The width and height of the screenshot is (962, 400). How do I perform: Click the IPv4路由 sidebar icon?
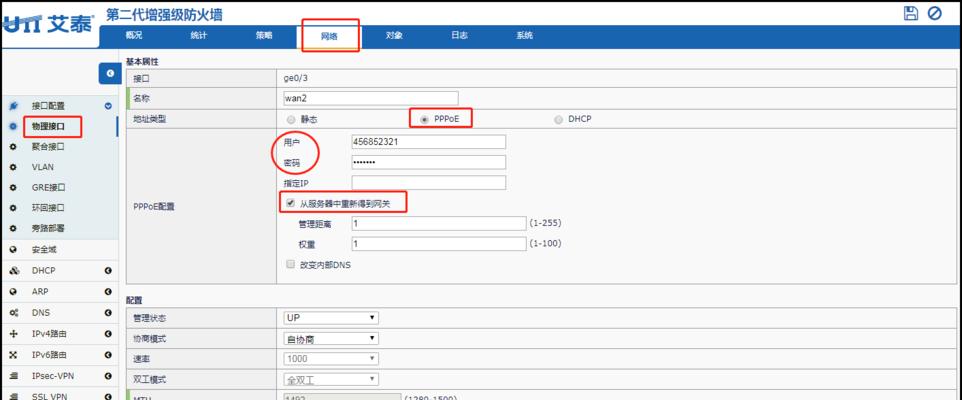[x=14, y=334]
